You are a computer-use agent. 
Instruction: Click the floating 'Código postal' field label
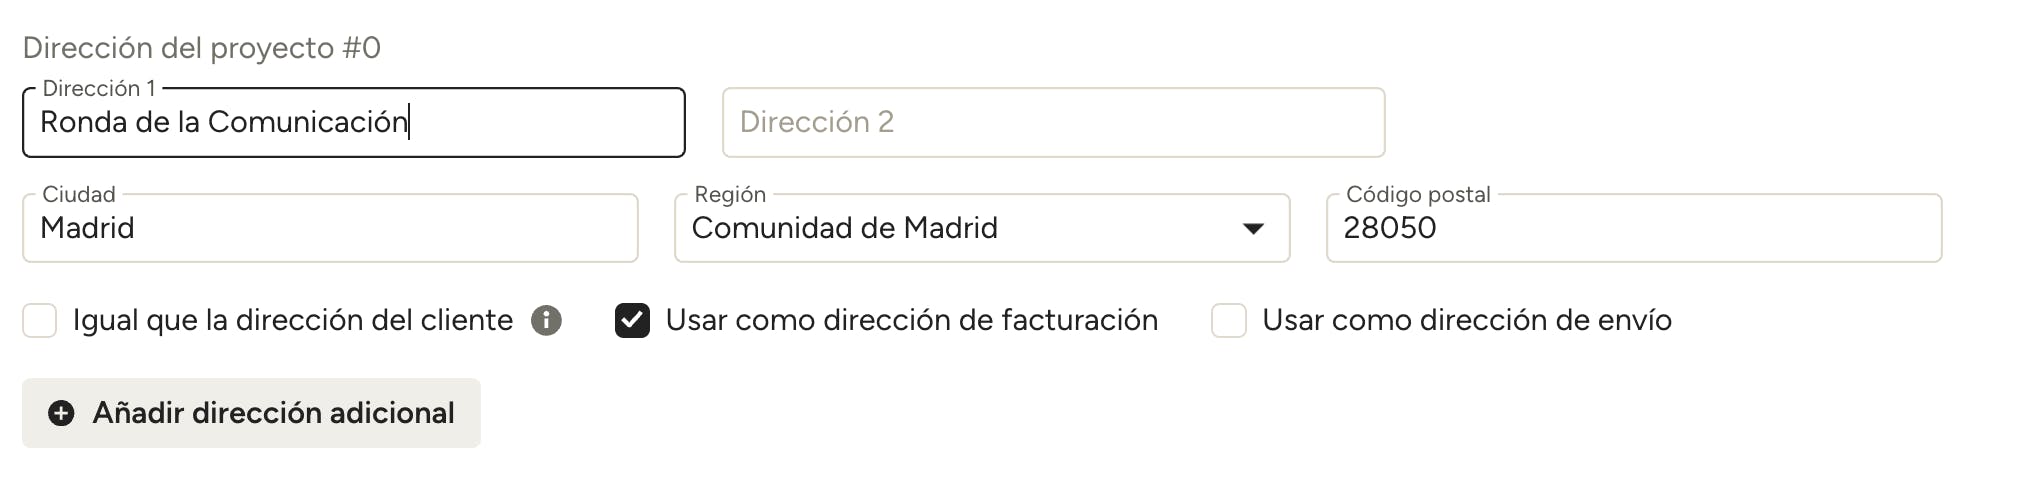coord(1417,194)
